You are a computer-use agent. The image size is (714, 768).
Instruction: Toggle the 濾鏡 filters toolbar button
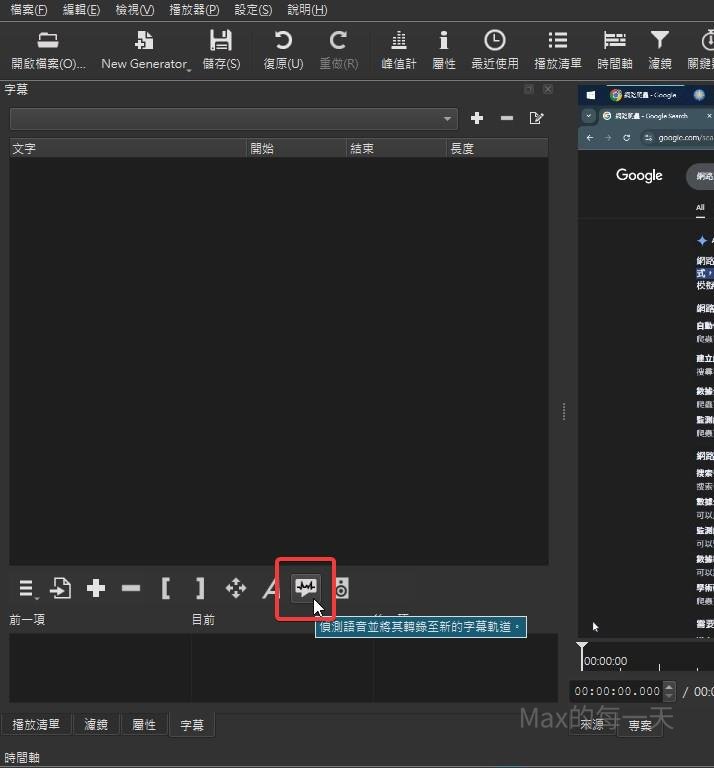pyautogui.click(x=659, y=50)
